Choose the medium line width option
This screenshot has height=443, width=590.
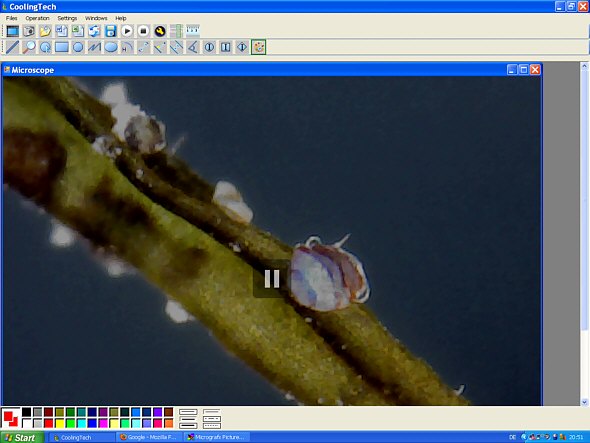(188, 419)
